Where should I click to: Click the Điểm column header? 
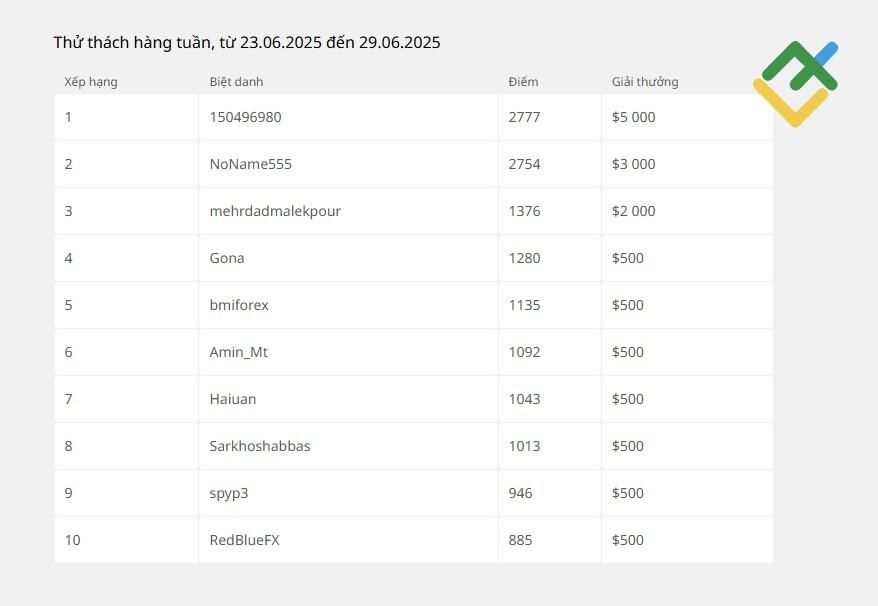[524, 82]
